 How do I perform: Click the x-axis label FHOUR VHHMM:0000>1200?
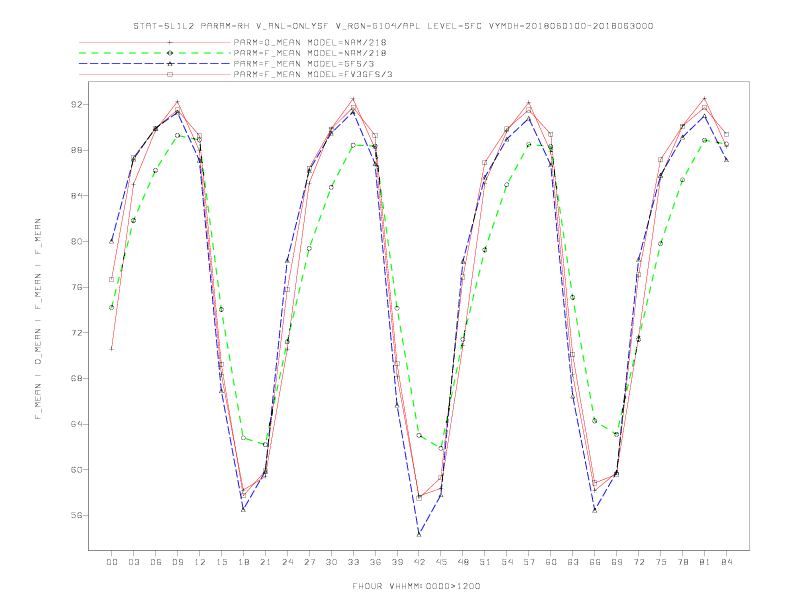click(416, 586)
